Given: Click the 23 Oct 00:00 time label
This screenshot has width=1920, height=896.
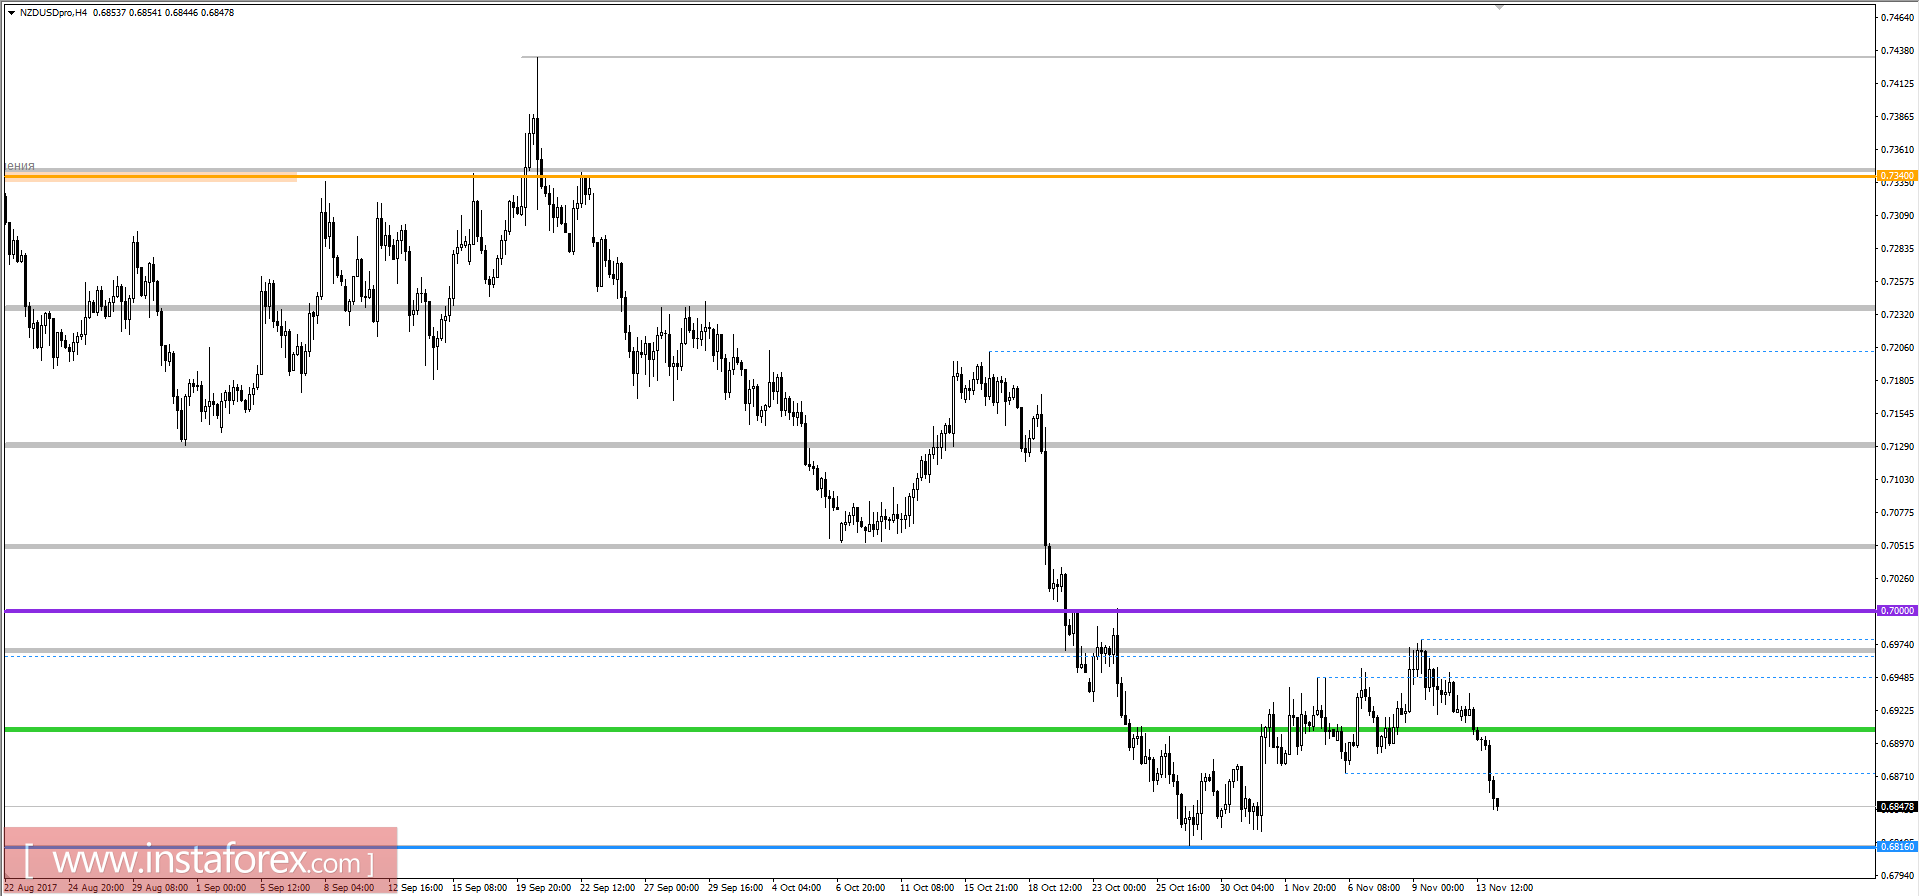Looking at the screenshot, I should tap(1119, 888).
